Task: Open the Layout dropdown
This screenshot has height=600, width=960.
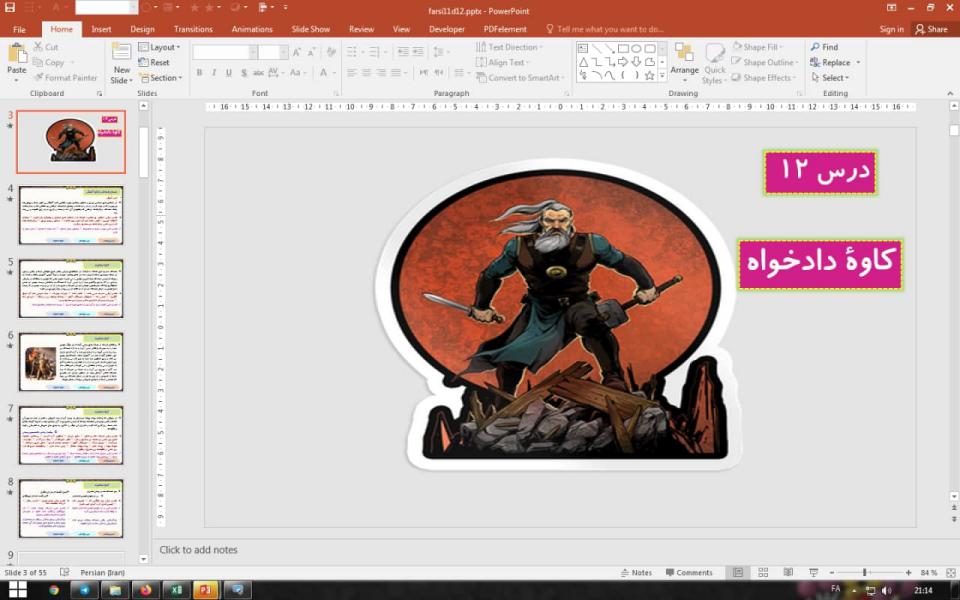Action: [159, 47]
